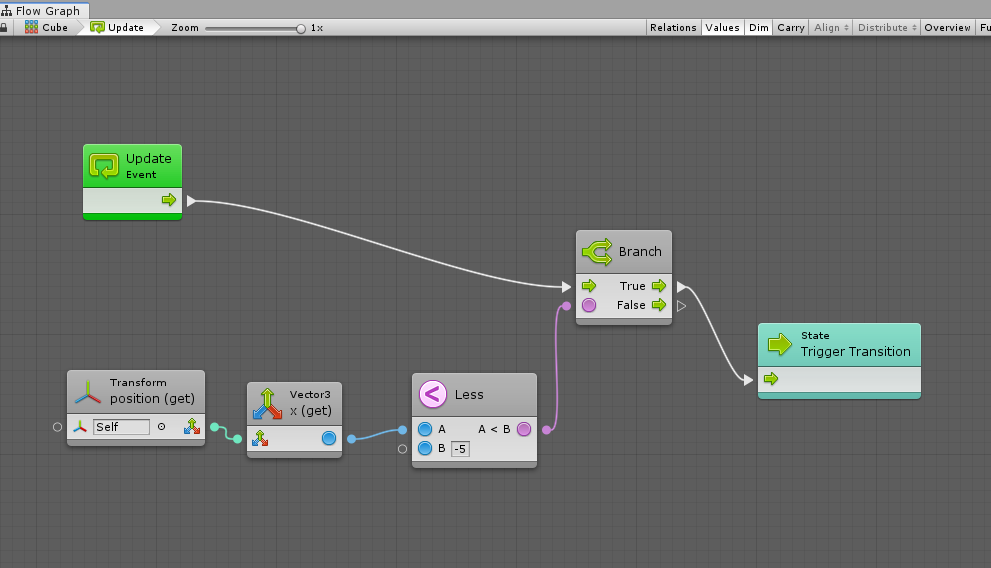Click the lock icon in the toolbar
991x568 pixels.
tap(4, 28)
